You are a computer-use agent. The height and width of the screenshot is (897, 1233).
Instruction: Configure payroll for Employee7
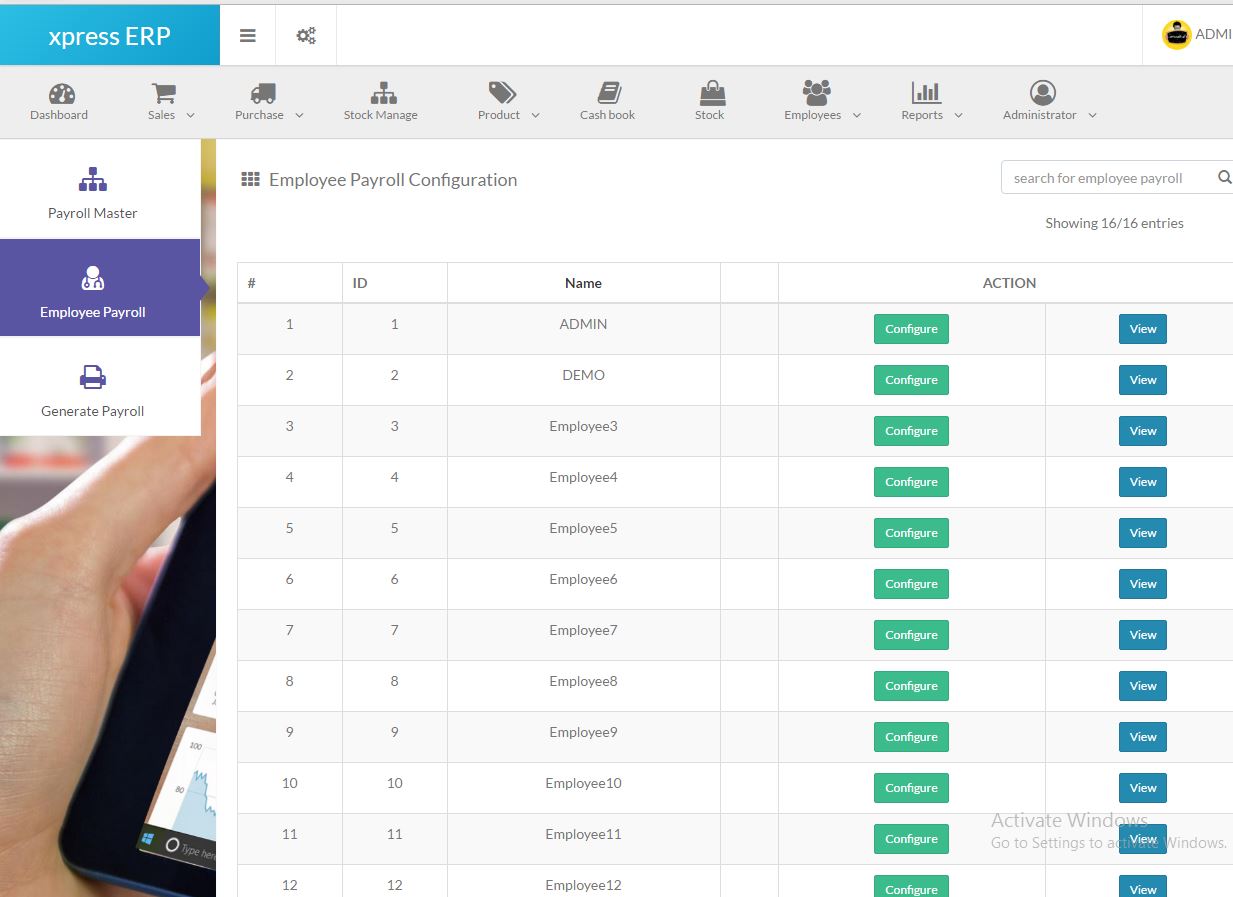[x=911, y=635]
